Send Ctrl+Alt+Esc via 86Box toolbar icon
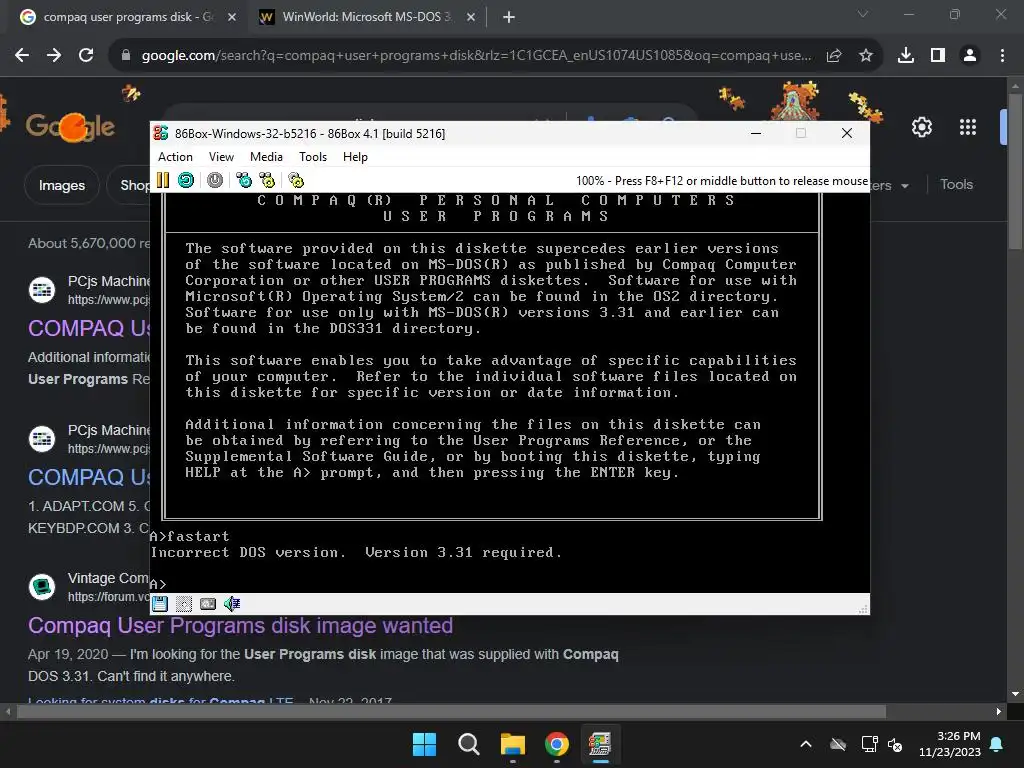Screen dimensions: 1024x768 tap(267, 180)
